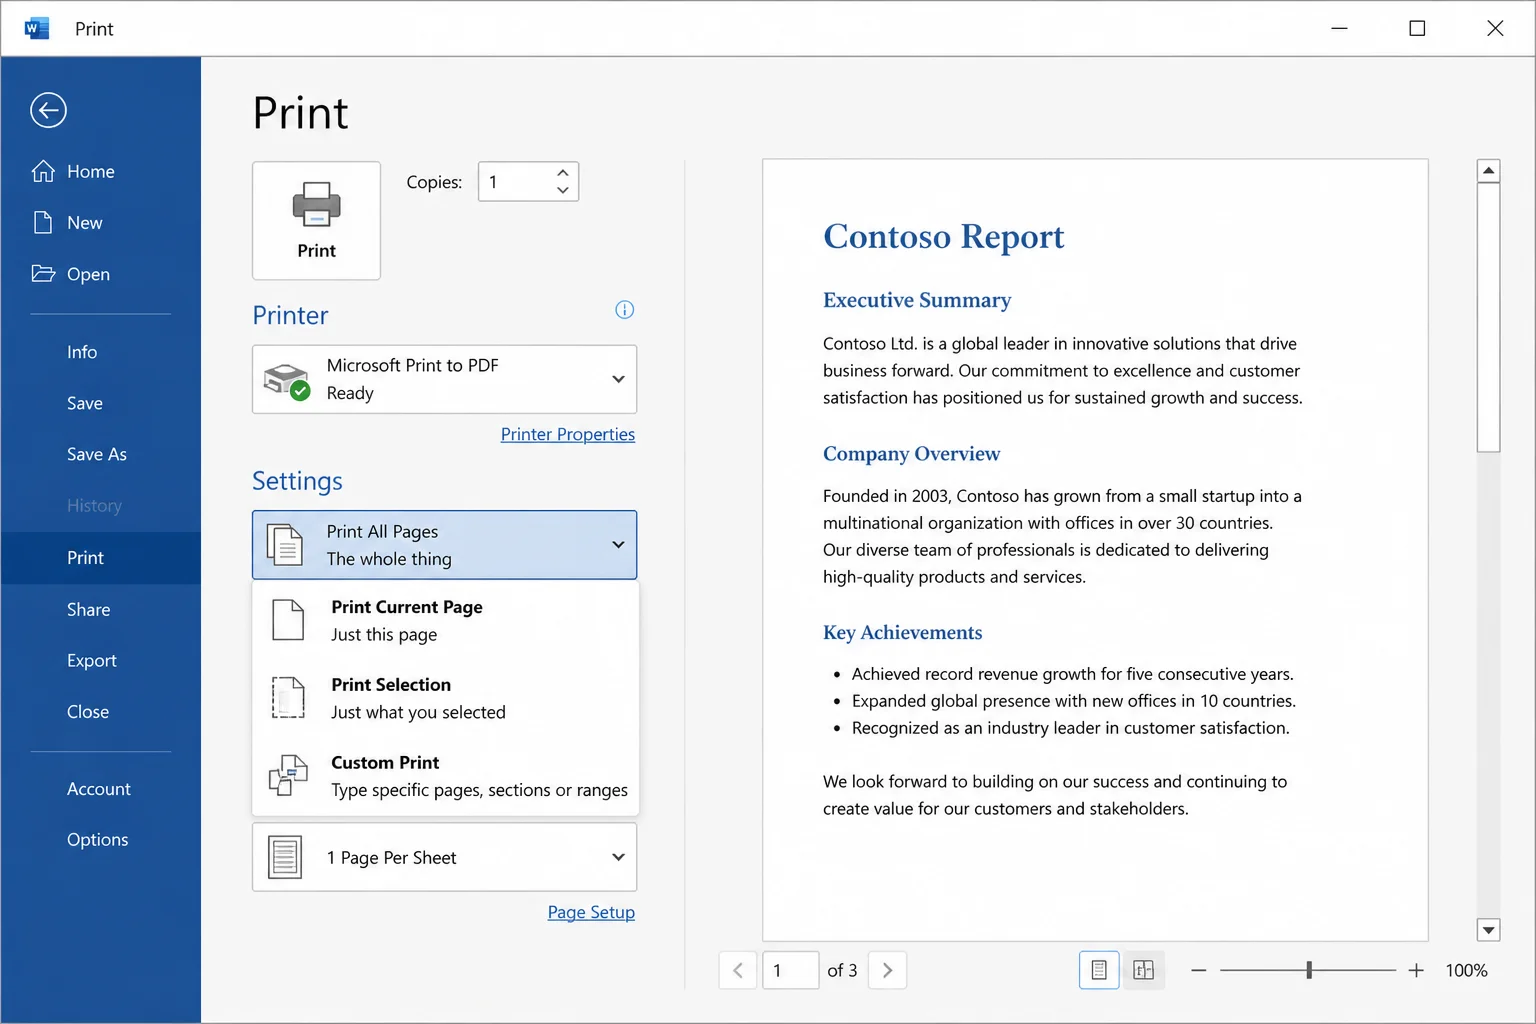Open the Info tab in sidebar
The height and width of the screenshot is (1024, 1536).
coord(100,352)
